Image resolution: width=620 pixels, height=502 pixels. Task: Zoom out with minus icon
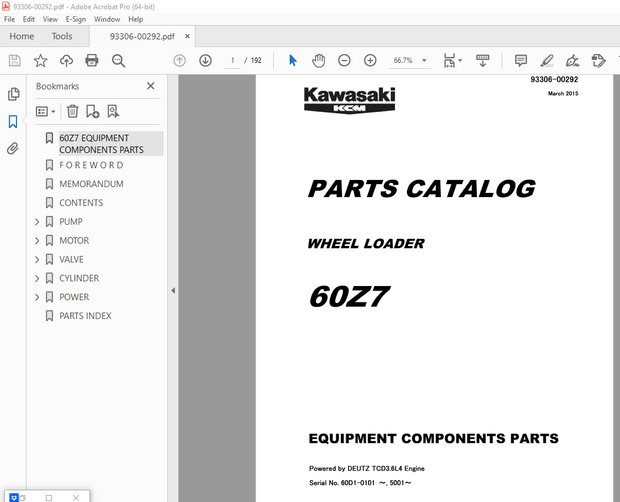point(344,60)
